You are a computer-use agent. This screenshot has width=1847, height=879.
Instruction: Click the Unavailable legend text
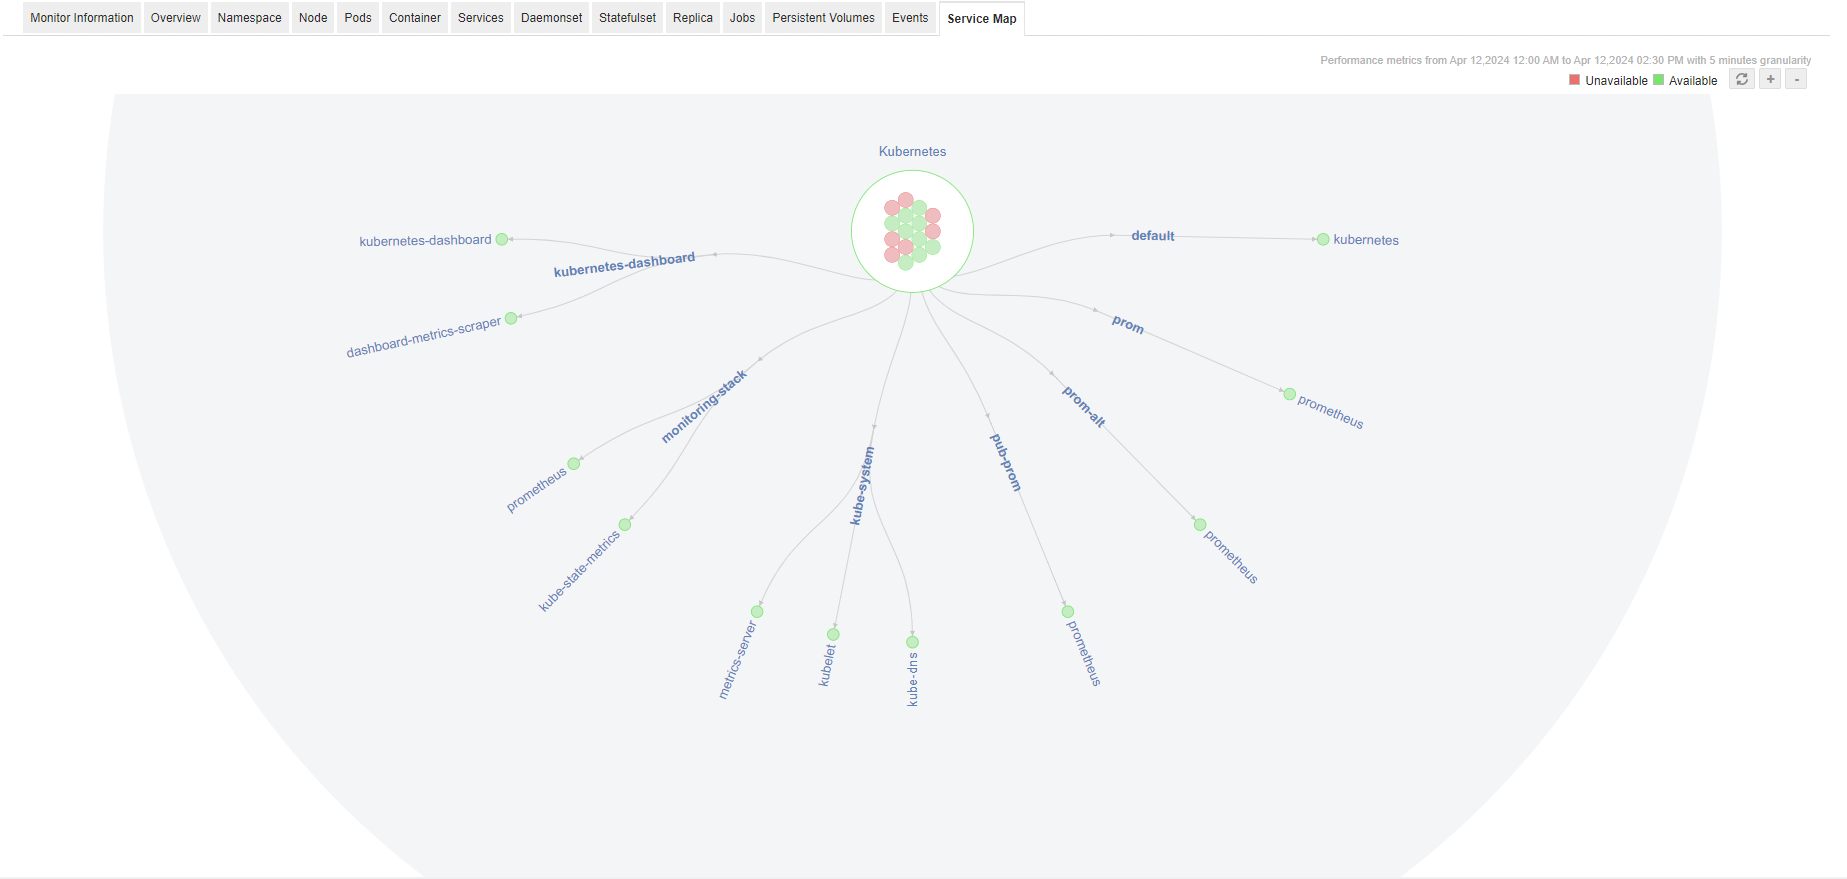(1617, 81)
